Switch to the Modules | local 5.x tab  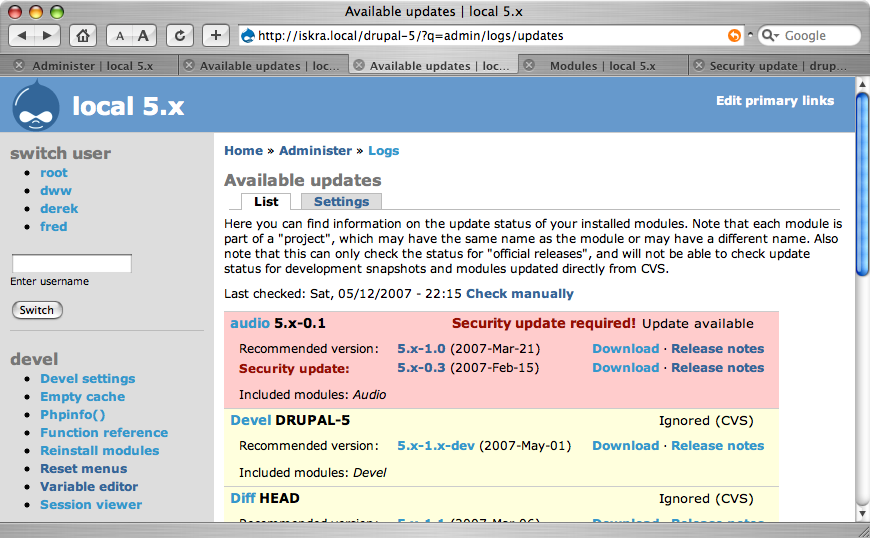click(x=602, y=66)
